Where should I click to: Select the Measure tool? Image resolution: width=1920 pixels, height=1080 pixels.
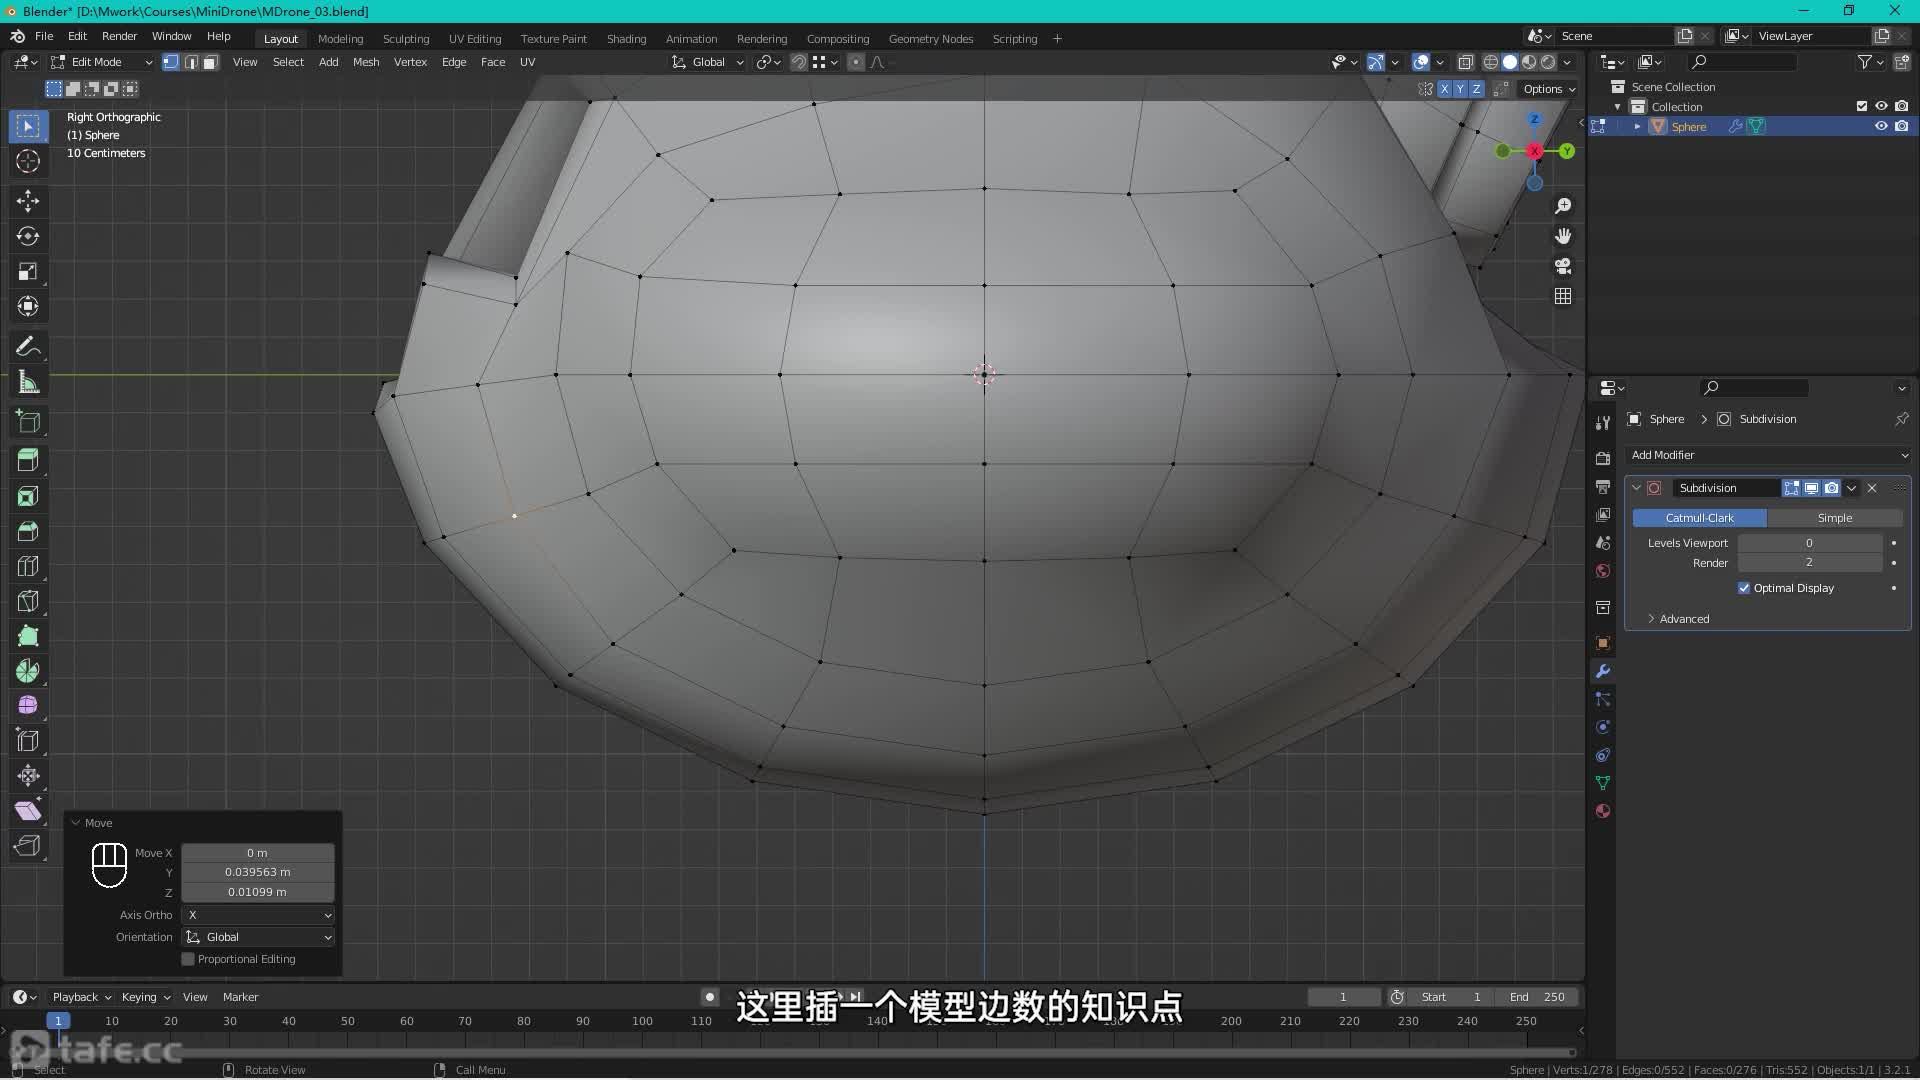coord(28,382)
